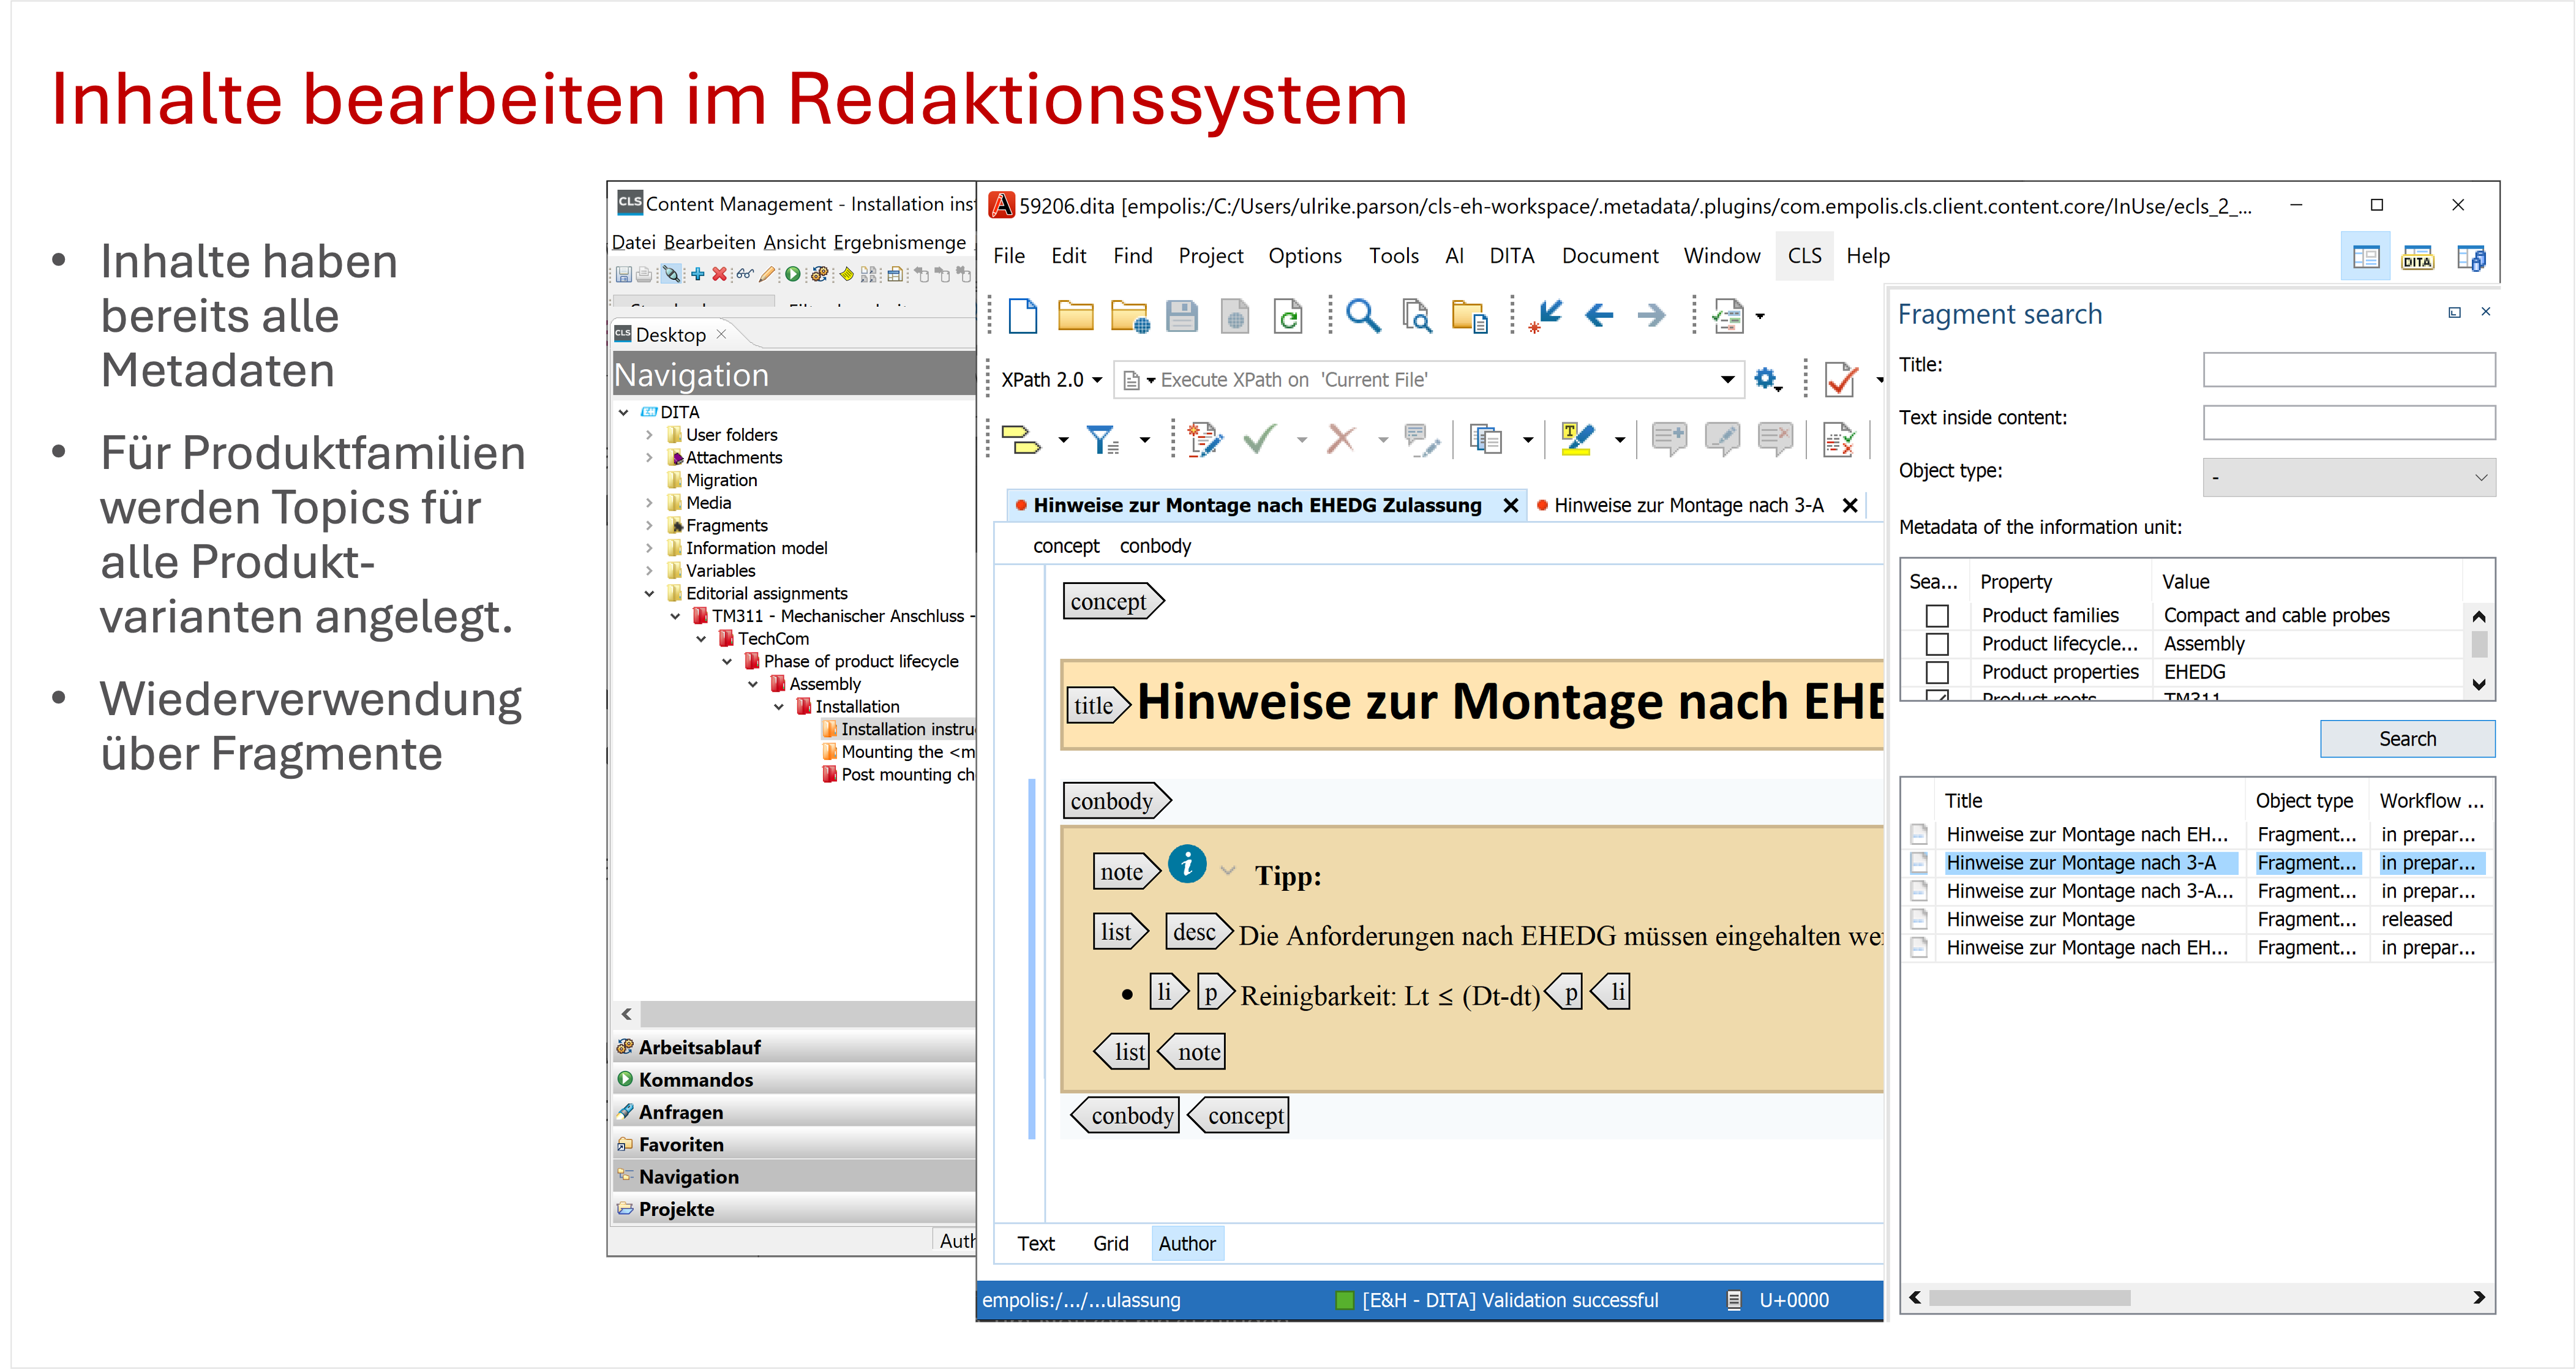Reload the document with green refresh icon
Viewport: 2576px width, 1369px height.
[1288, 316]
